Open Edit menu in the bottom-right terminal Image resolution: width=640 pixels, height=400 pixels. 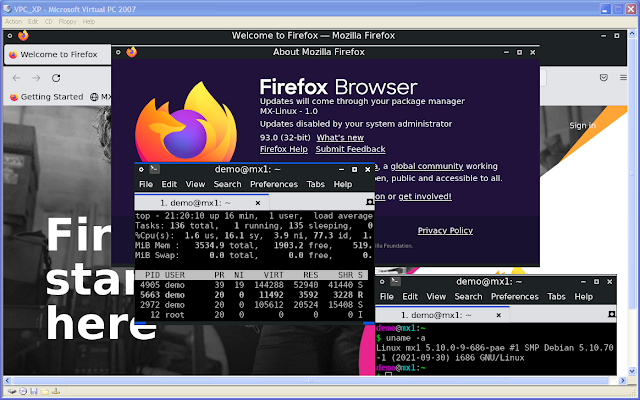pyautogui.click(x=410, y=296)
